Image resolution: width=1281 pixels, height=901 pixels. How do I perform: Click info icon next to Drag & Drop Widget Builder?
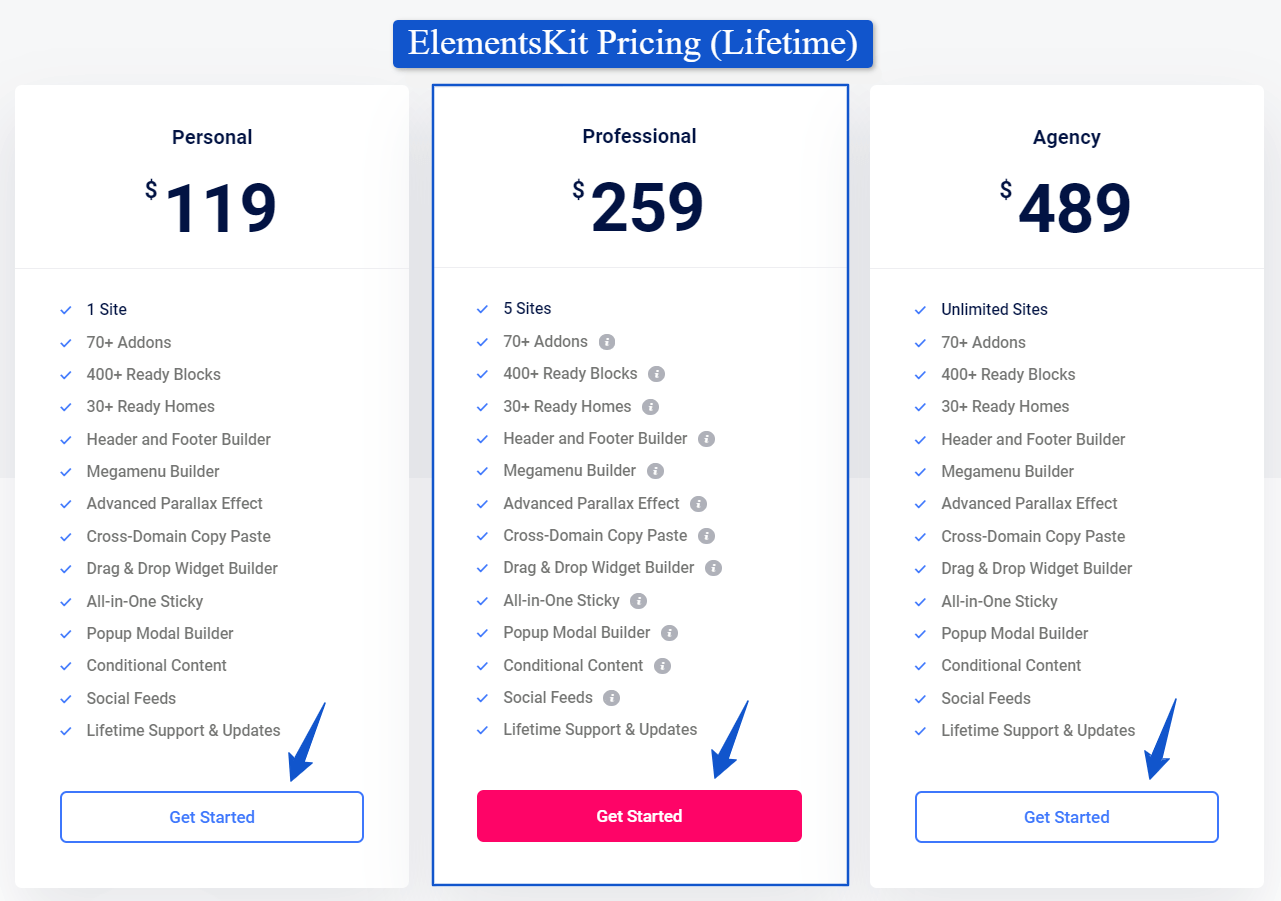click(713, 568)
